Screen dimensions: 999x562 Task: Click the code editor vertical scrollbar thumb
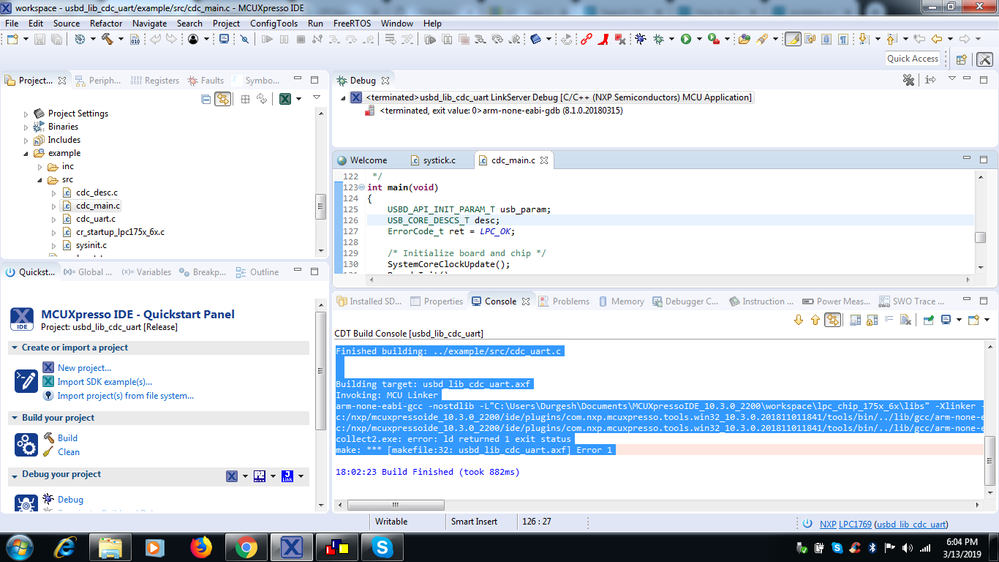click(x=980, y=237)
